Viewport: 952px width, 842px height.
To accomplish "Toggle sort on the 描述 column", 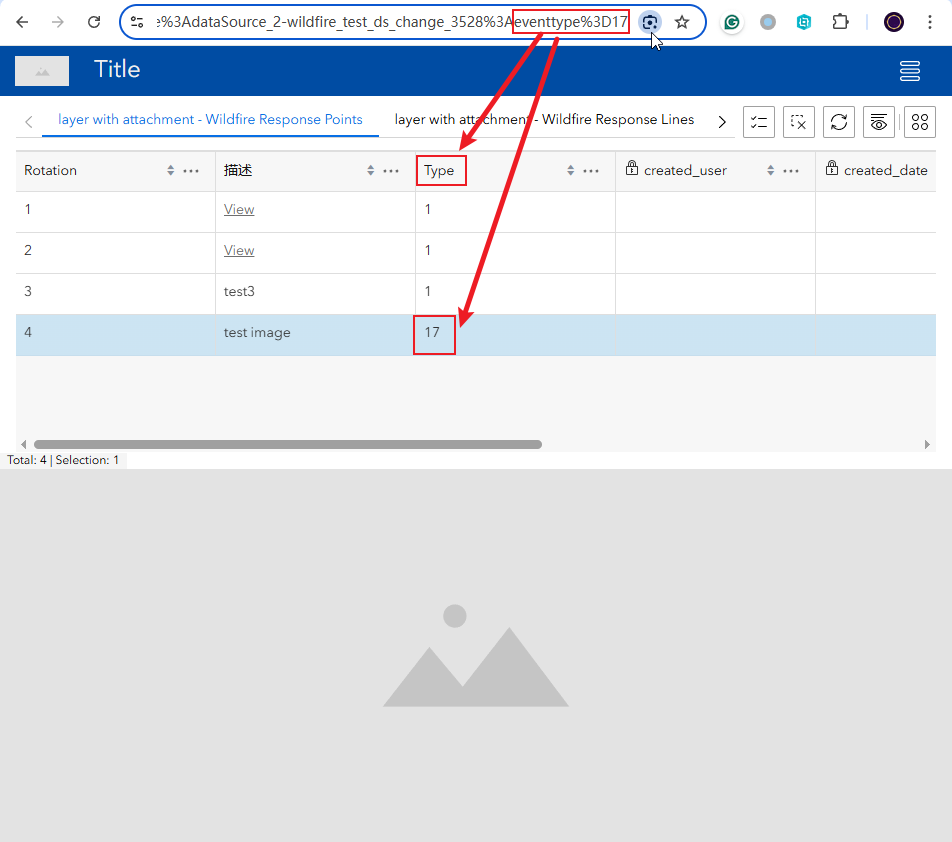I will click(369, 170).
